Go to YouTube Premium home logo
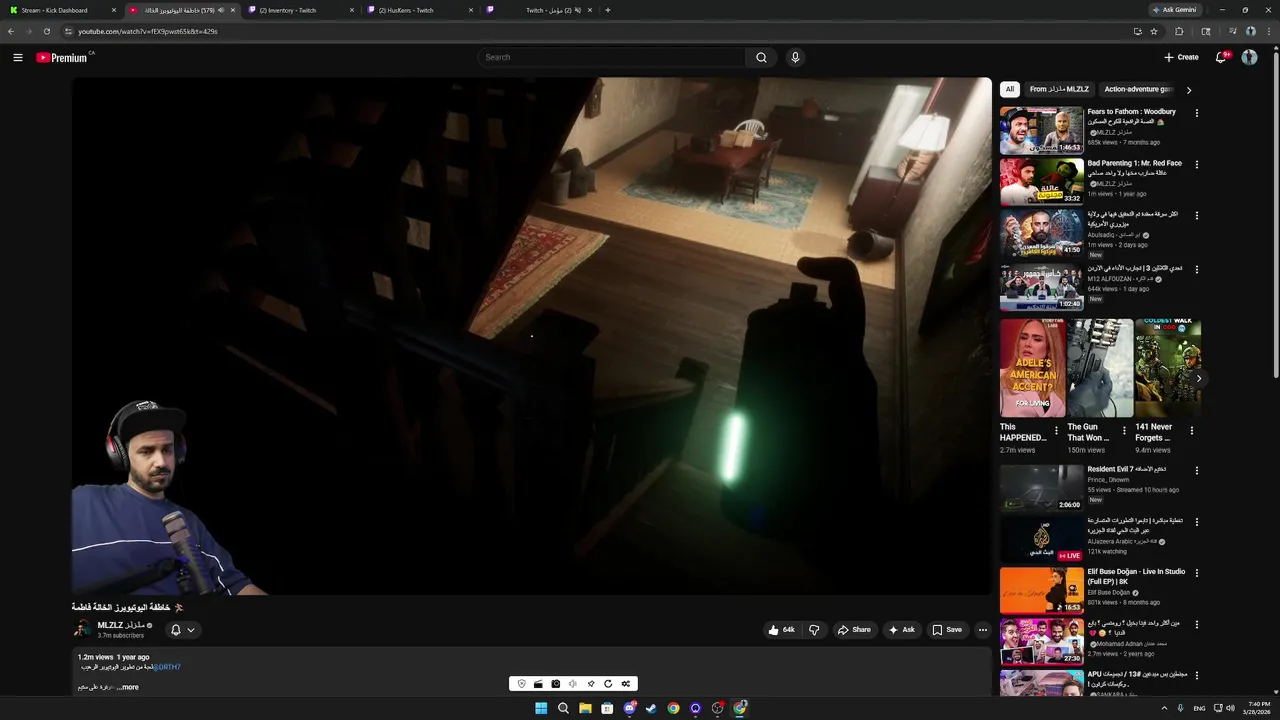The width and height of the screenshot is (1280, 720). 62,58
